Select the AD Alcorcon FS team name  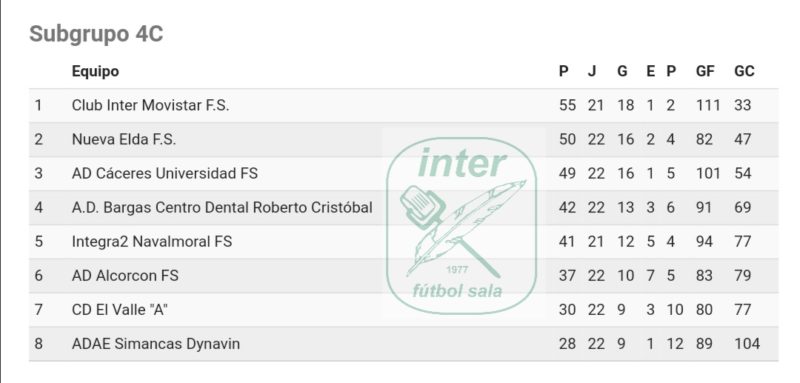coord(125,275)
